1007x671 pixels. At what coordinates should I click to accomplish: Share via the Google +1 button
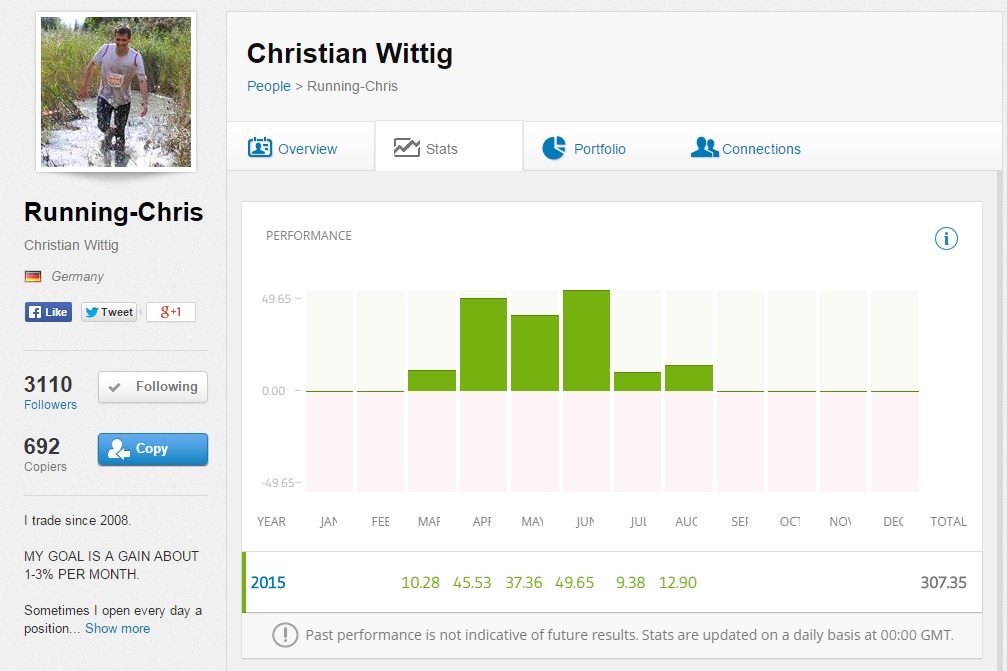tap(171, 312)
